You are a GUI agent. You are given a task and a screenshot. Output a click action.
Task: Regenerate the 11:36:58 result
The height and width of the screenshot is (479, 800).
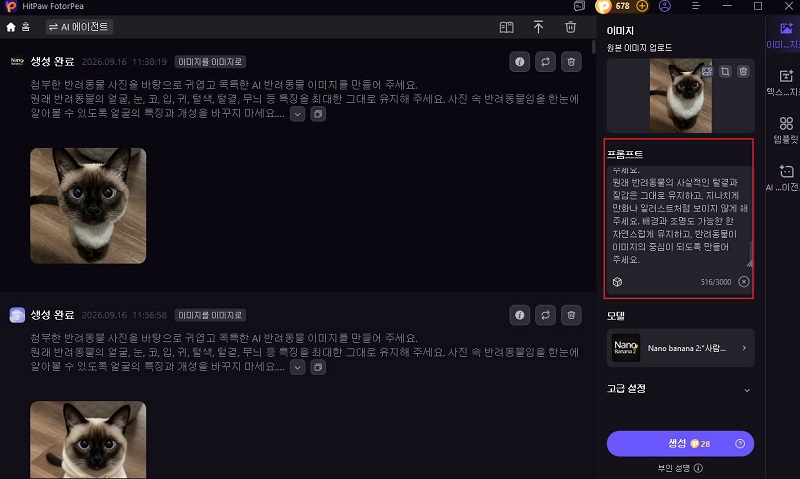click(545, 315)
